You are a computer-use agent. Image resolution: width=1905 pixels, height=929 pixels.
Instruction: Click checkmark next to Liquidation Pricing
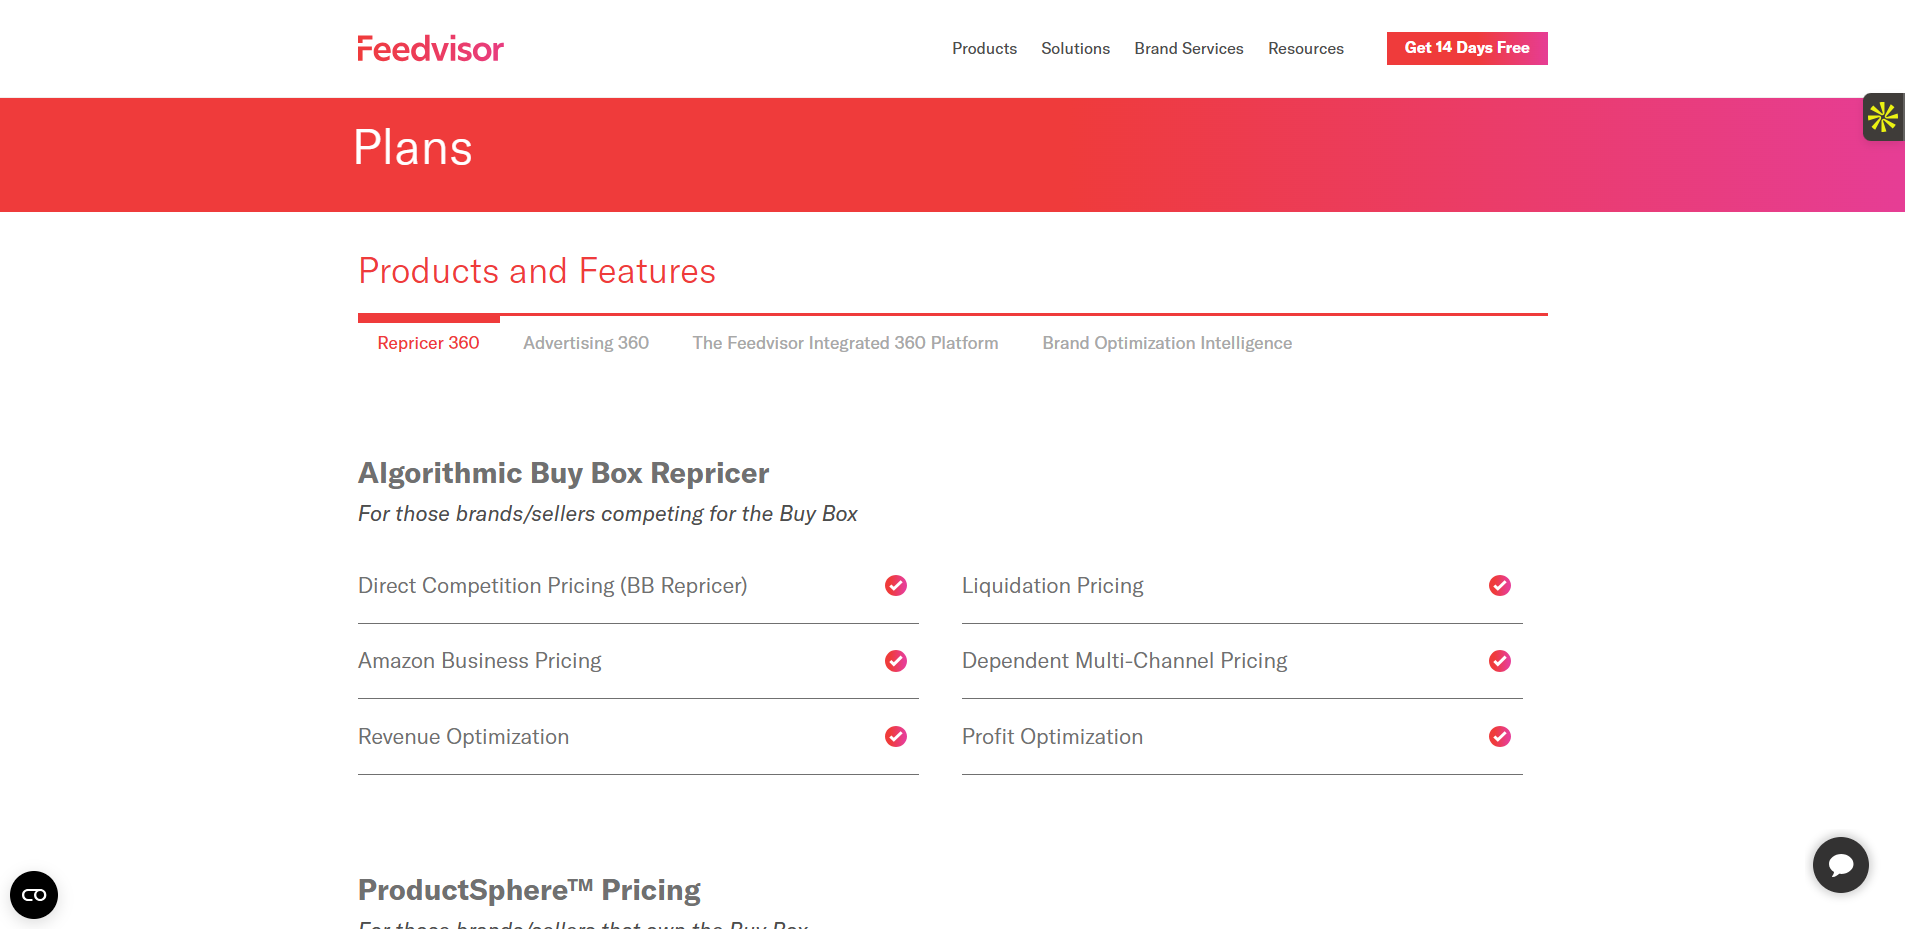coord(1500,586)
